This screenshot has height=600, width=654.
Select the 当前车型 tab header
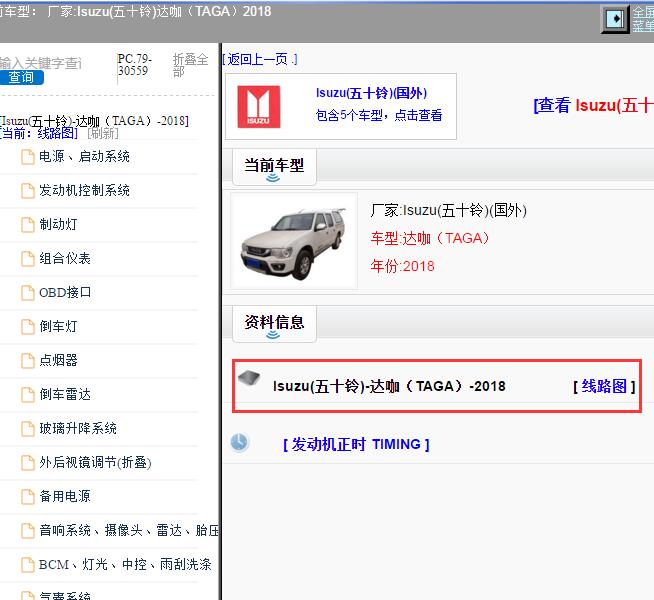[x=274, y=167]
